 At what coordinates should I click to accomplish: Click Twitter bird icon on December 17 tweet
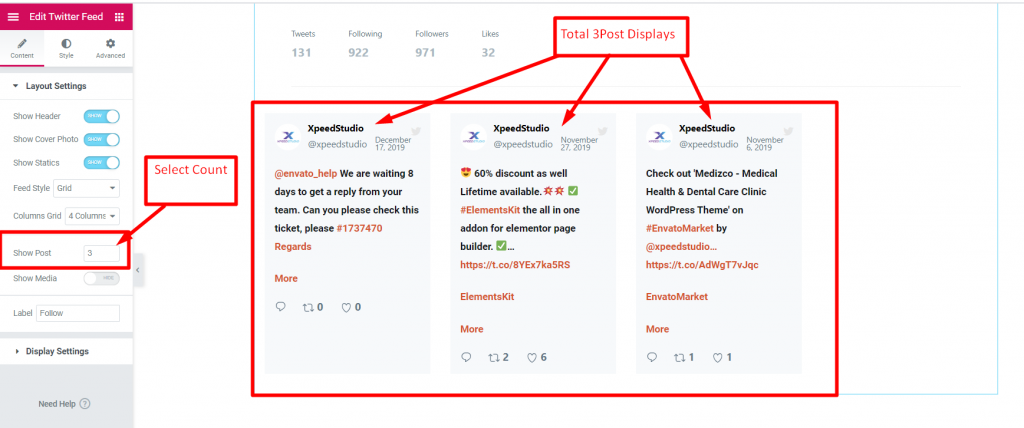point(417,131)
